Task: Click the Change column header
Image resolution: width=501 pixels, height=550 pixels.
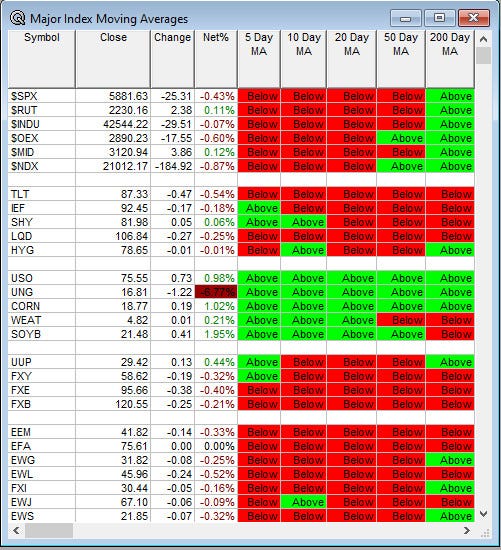Action: point(172,59)
